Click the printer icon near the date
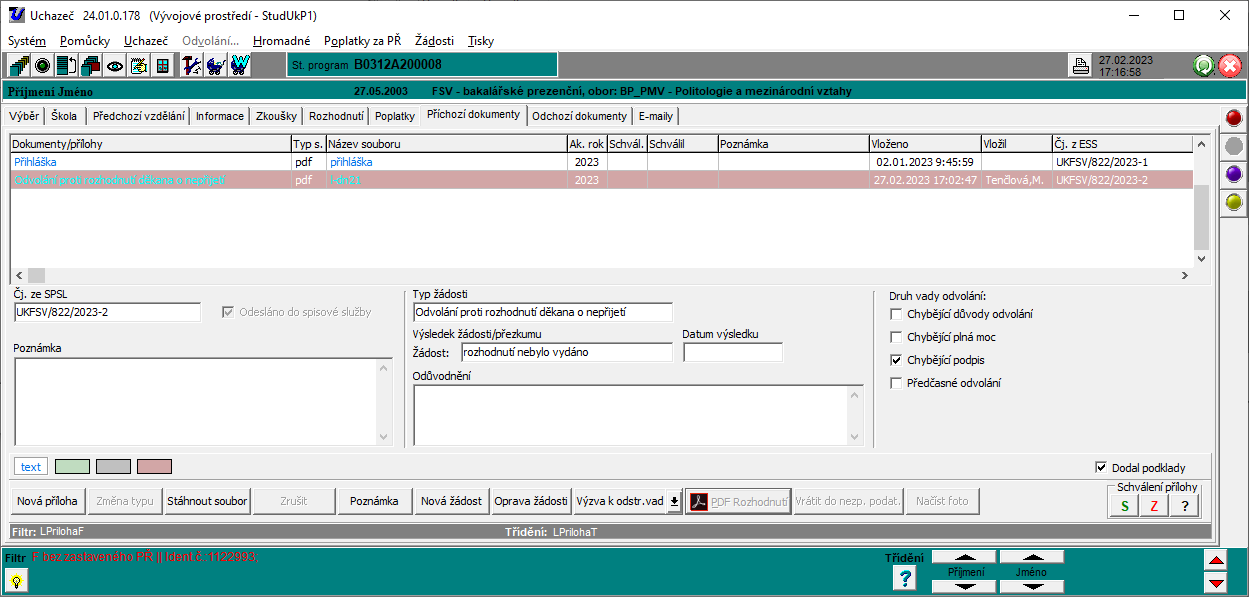Screen dimensions: 1249x597 point(1080,67)
